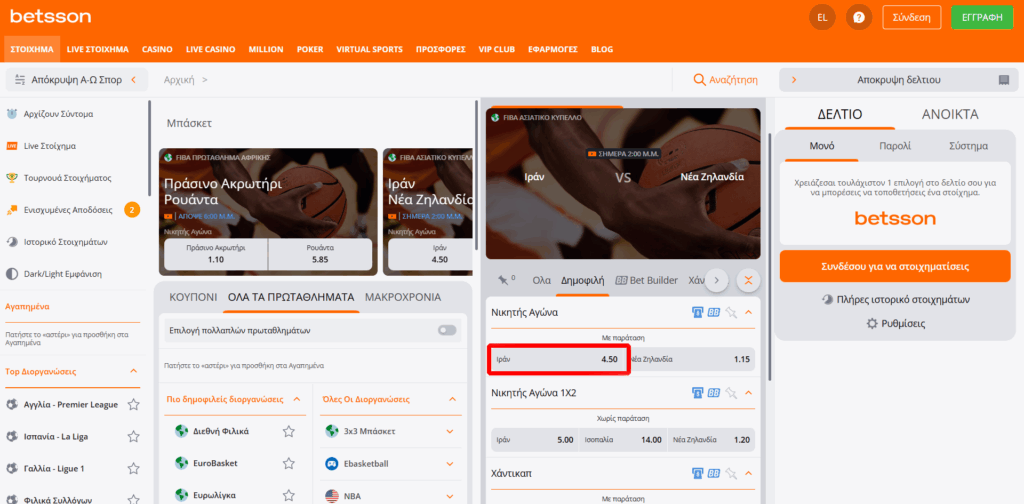The image size is (1024, 504).
Task: Pick Ρουάντα 5.85 odds
Action: [320, 254]
